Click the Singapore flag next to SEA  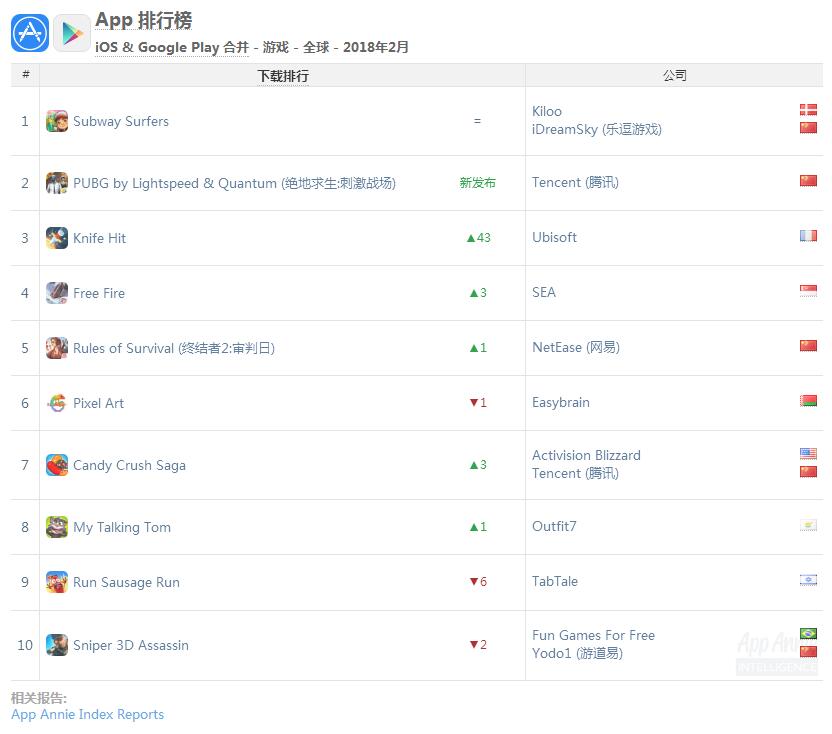click(808, 290)
